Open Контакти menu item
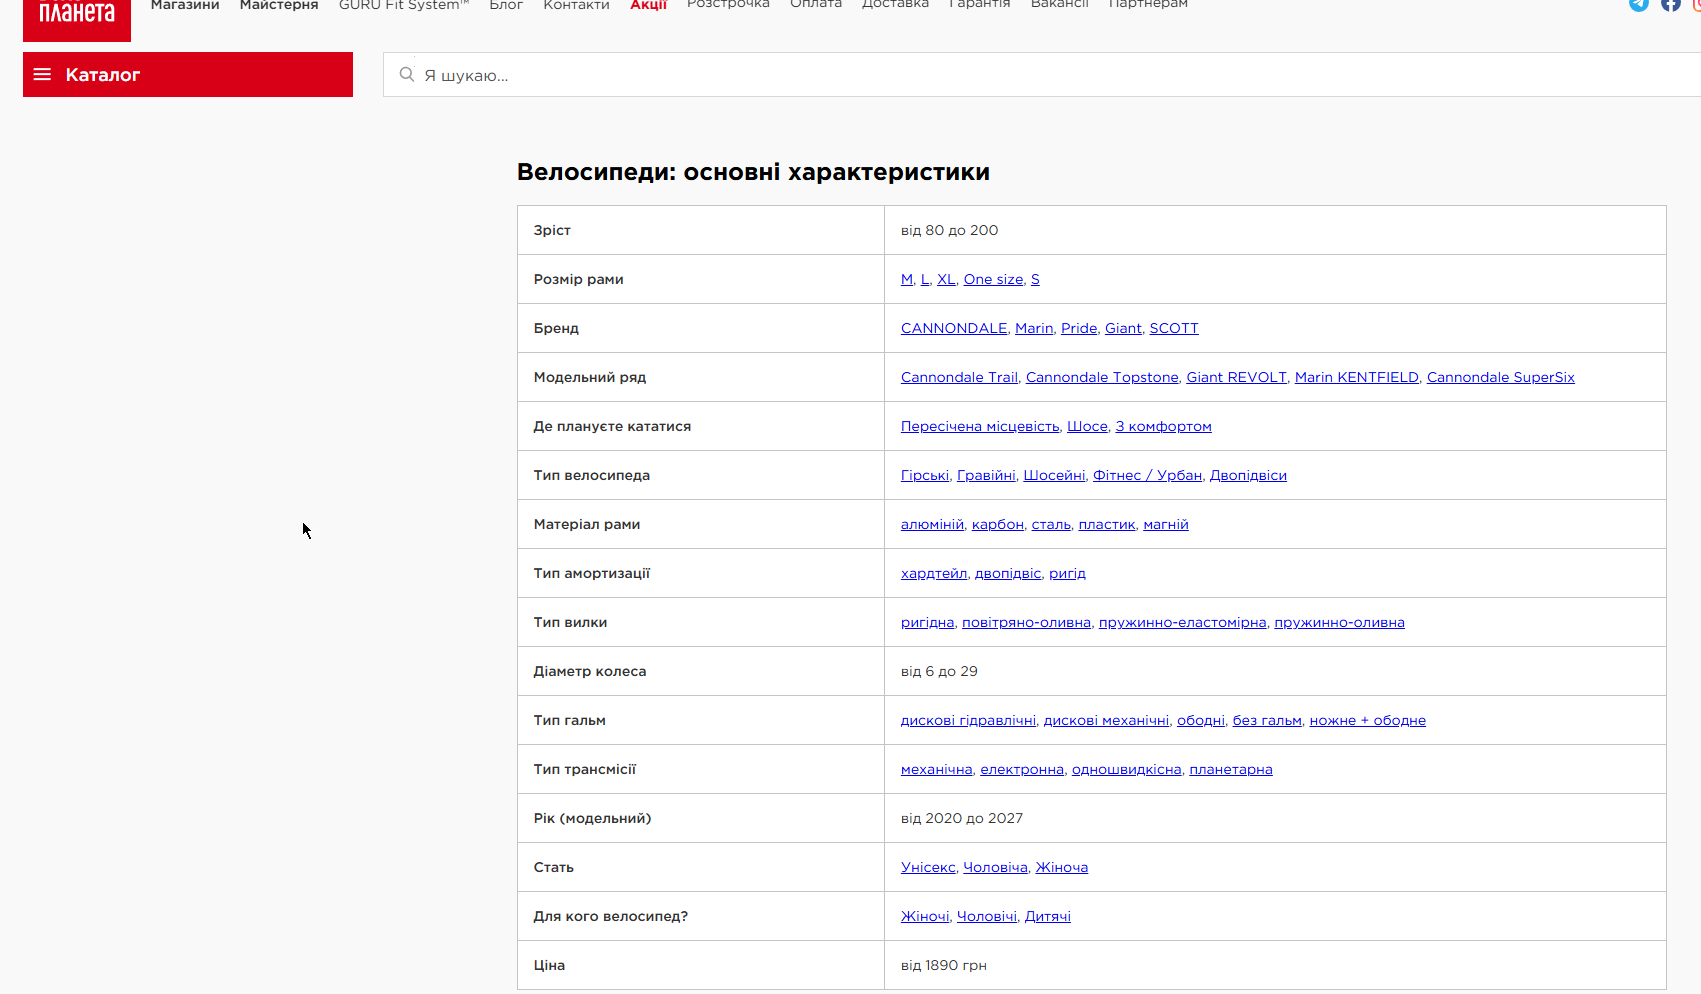 576,5
